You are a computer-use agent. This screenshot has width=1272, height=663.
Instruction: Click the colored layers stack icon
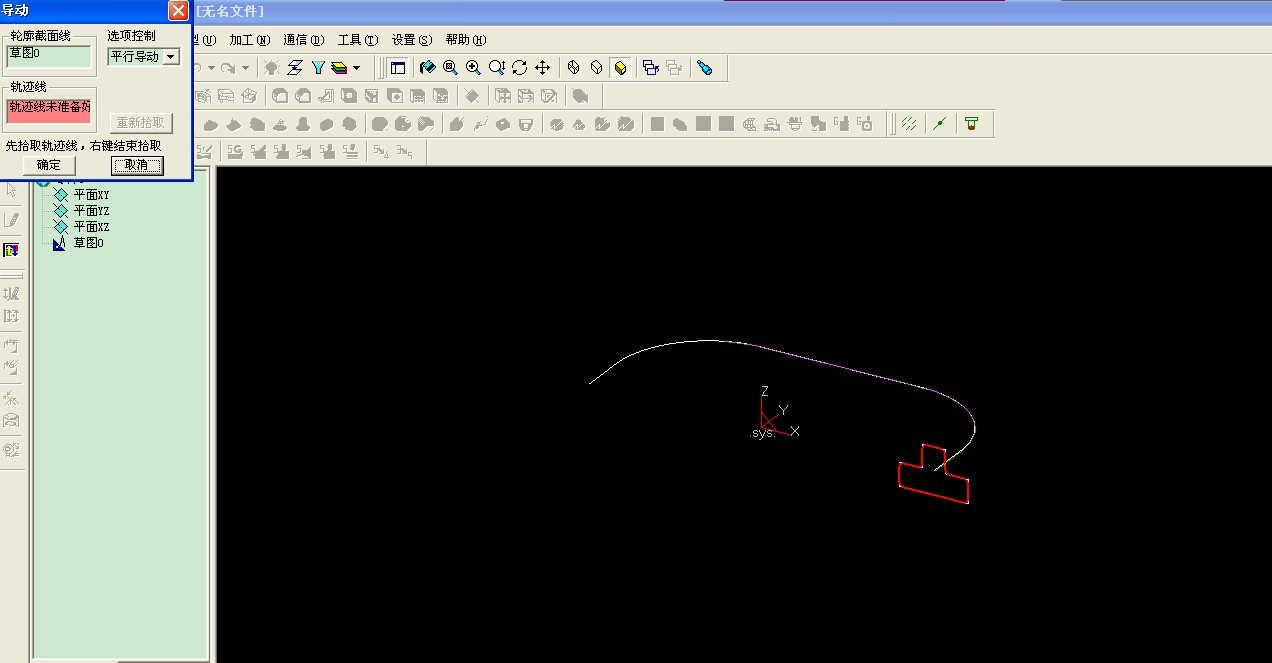pyautogui.click(x=339, y=68)
